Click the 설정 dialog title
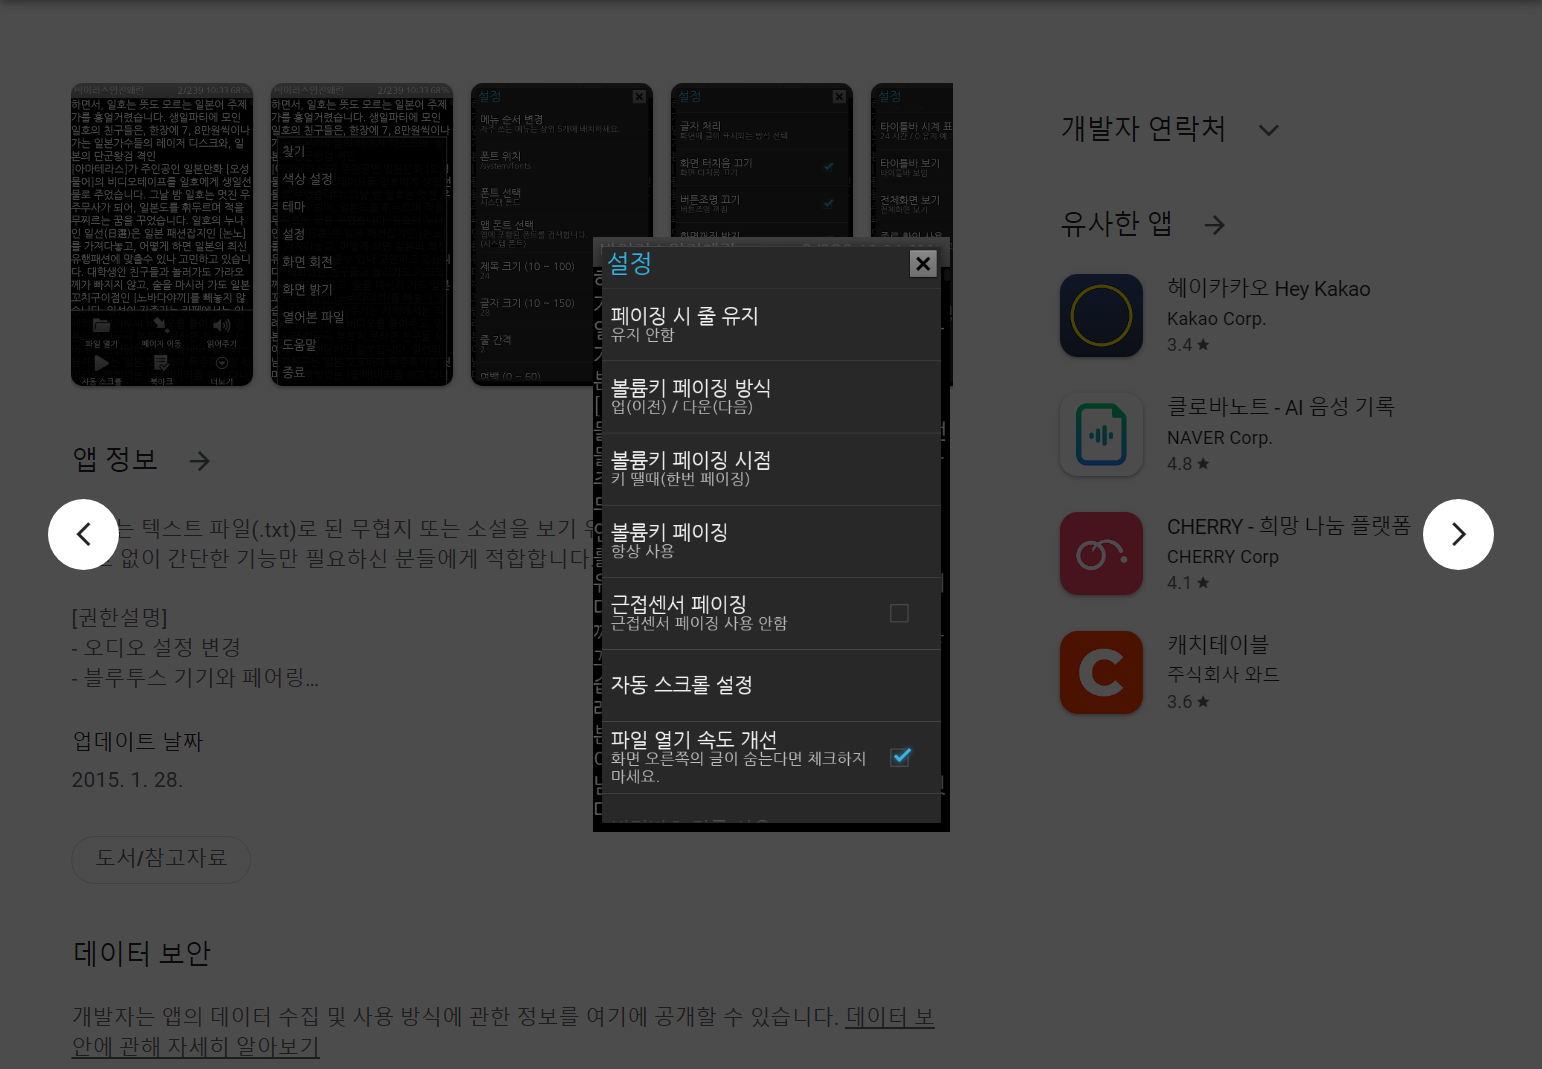 click(630, 263)
